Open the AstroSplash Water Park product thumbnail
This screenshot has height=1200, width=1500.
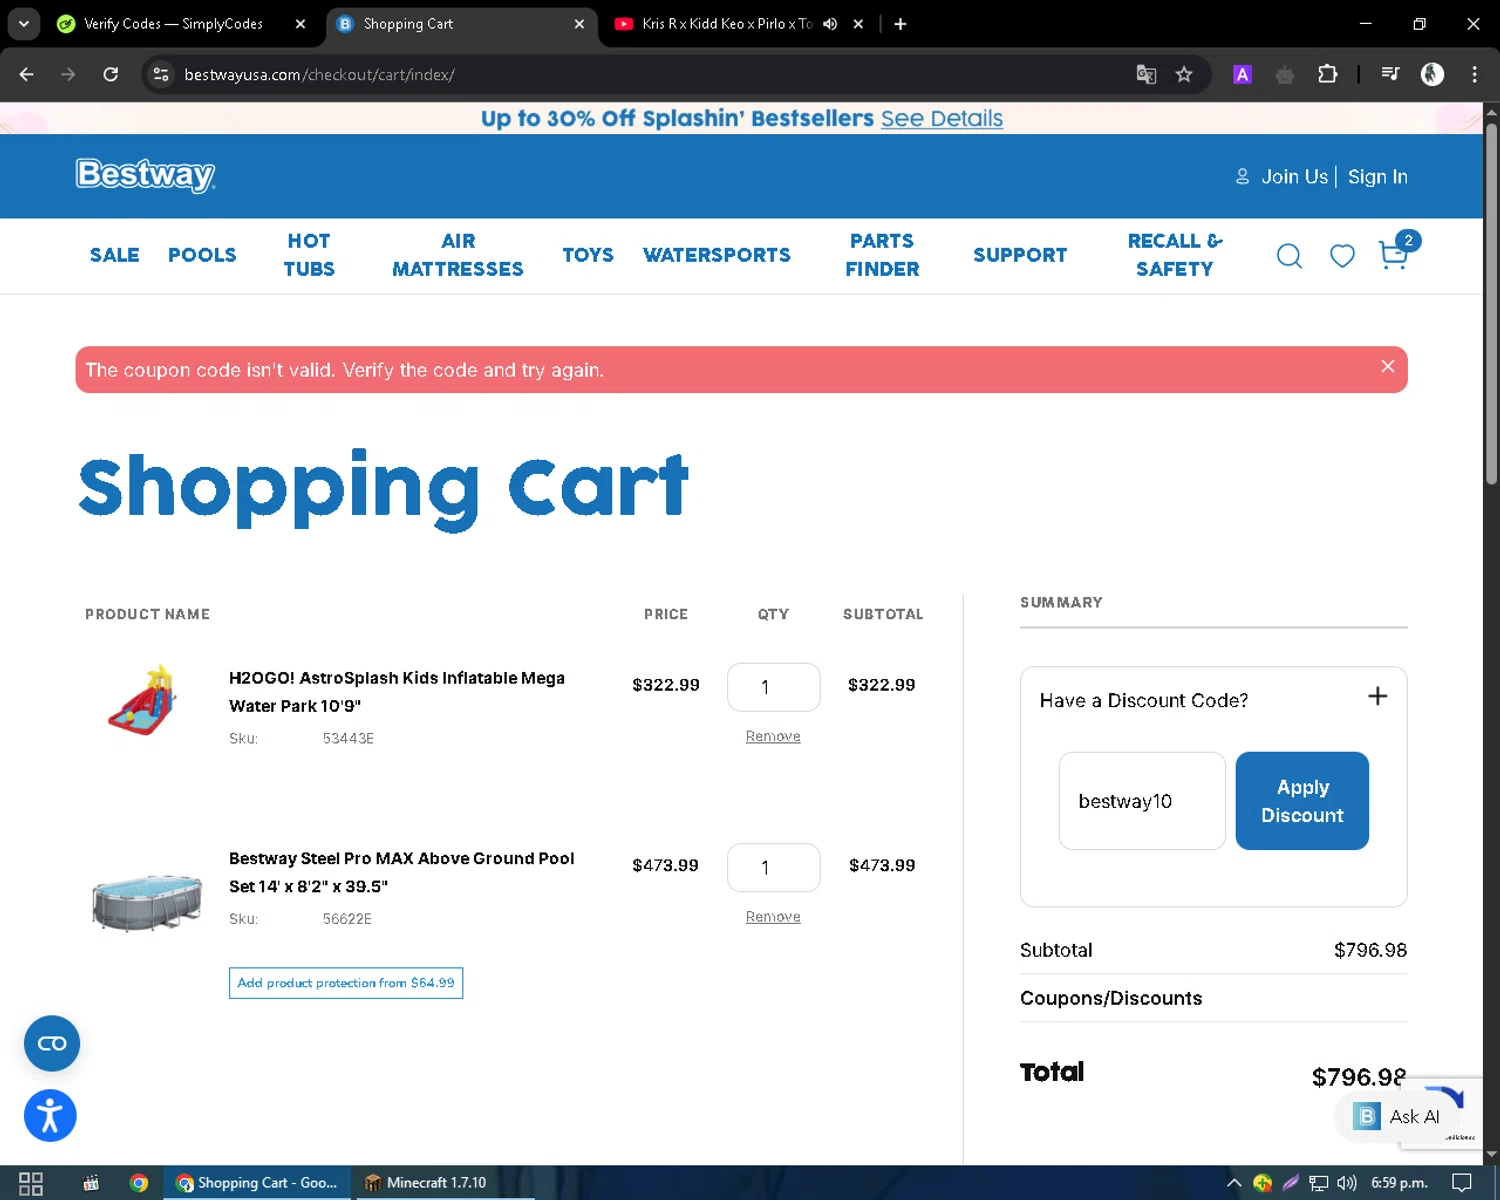[144, 701]
